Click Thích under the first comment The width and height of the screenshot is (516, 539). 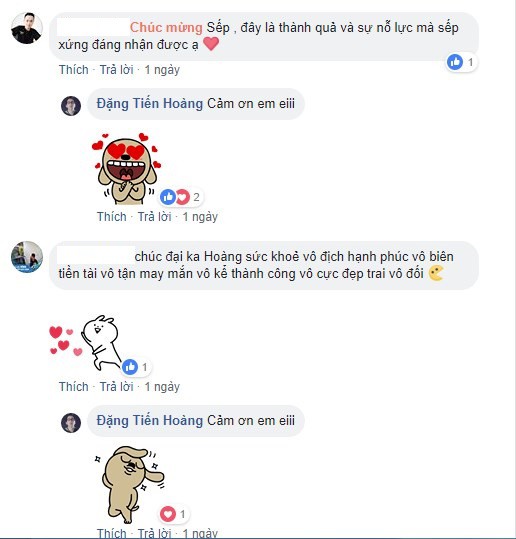(74, 70)
